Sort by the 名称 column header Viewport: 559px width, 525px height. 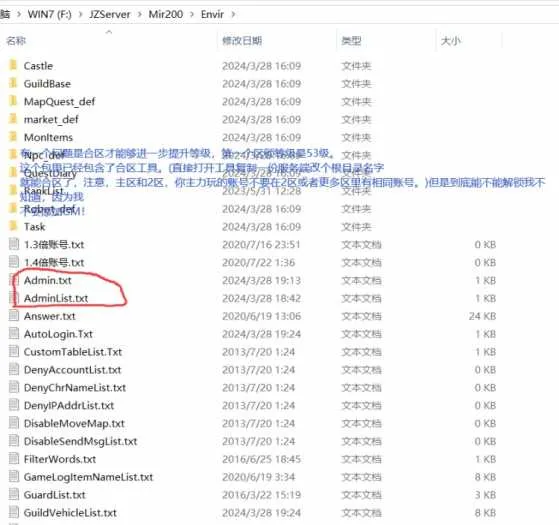click(16, 41)
